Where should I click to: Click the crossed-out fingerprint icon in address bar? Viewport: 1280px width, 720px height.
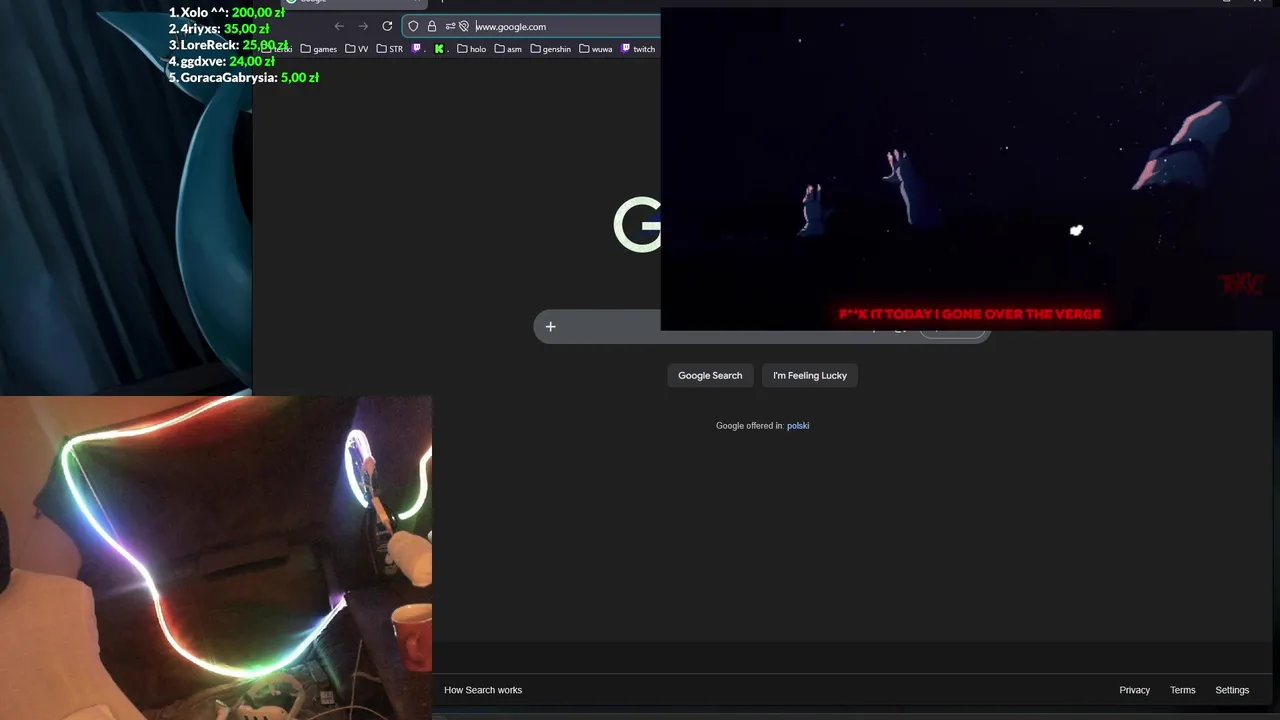pyautogui.click(x=464, y=26)
